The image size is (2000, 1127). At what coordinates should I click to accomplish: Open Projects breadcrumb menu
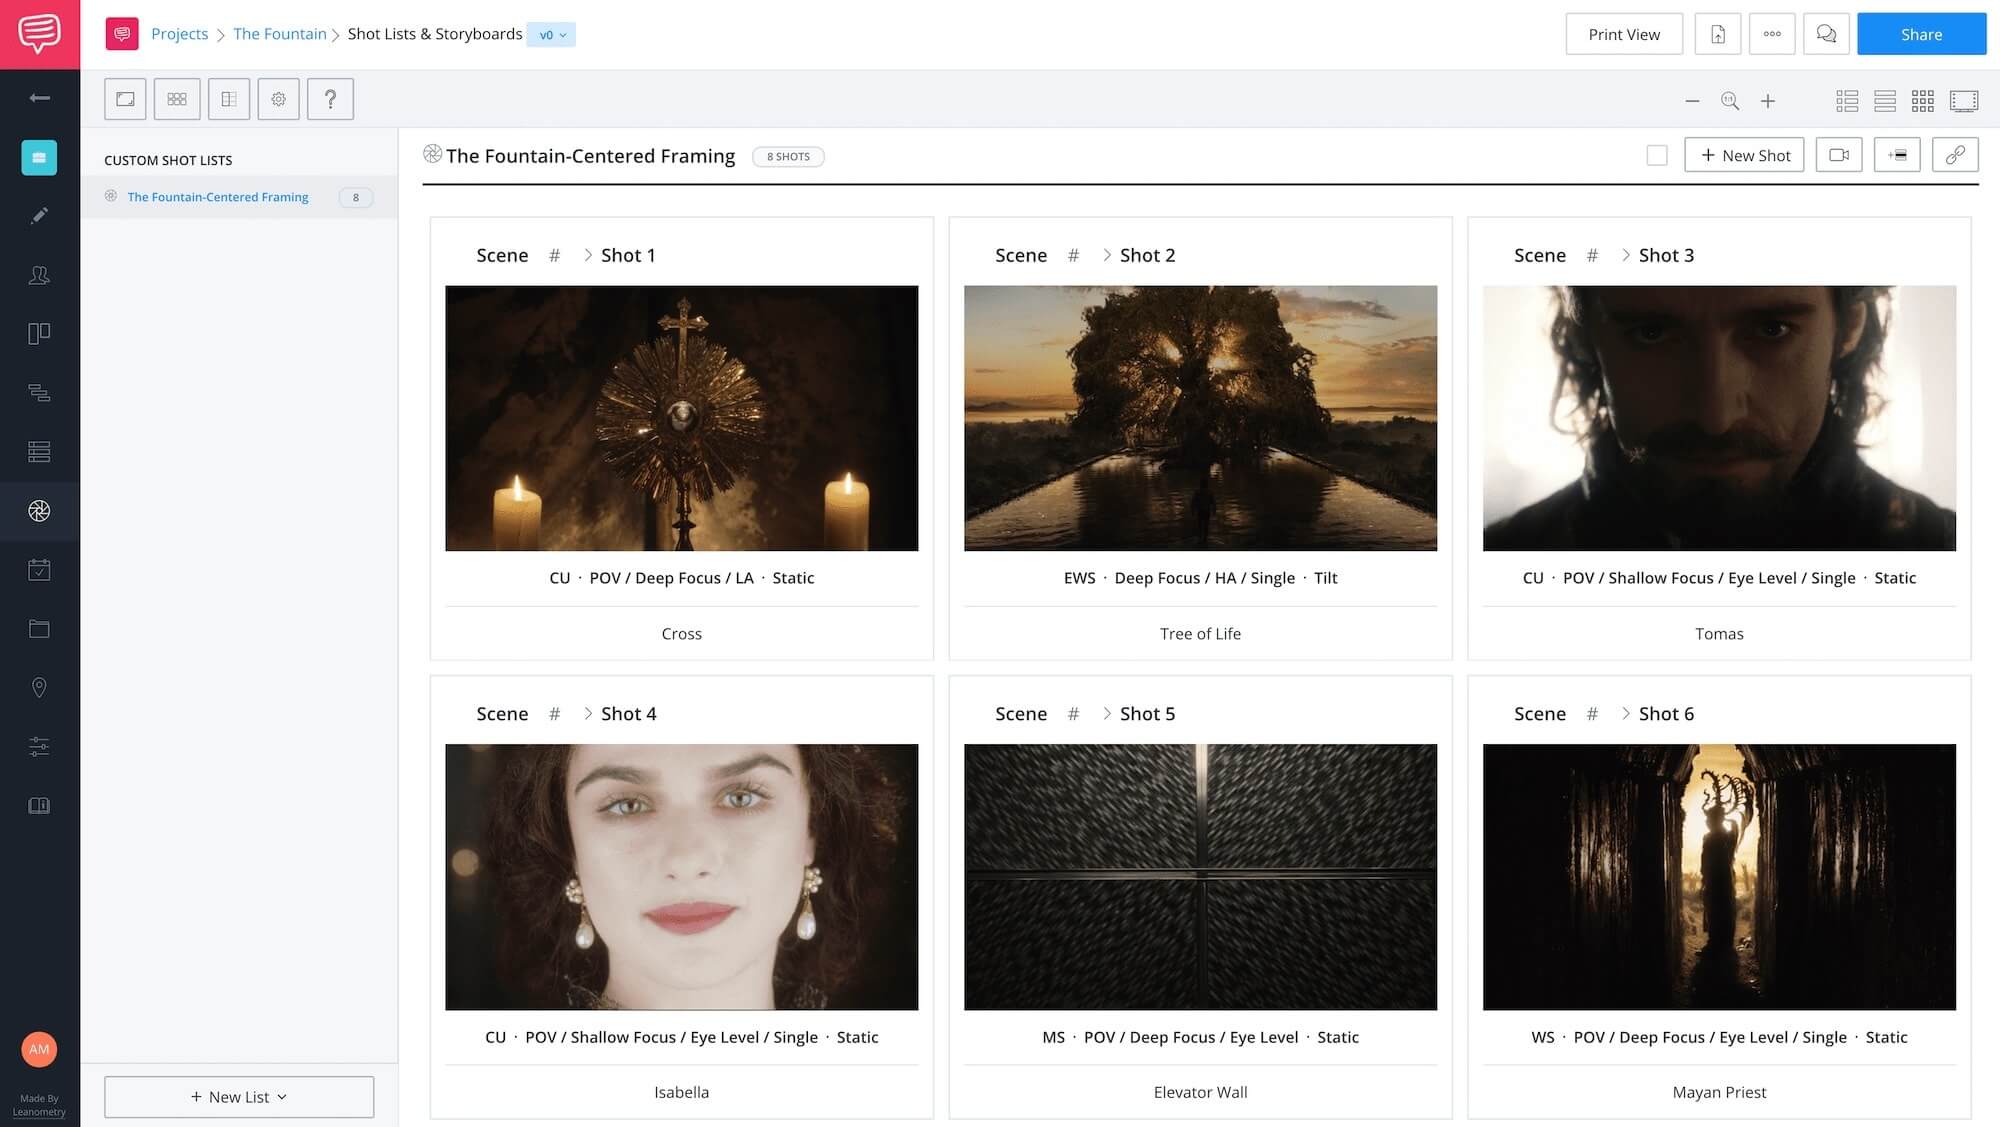coord(180,33)
